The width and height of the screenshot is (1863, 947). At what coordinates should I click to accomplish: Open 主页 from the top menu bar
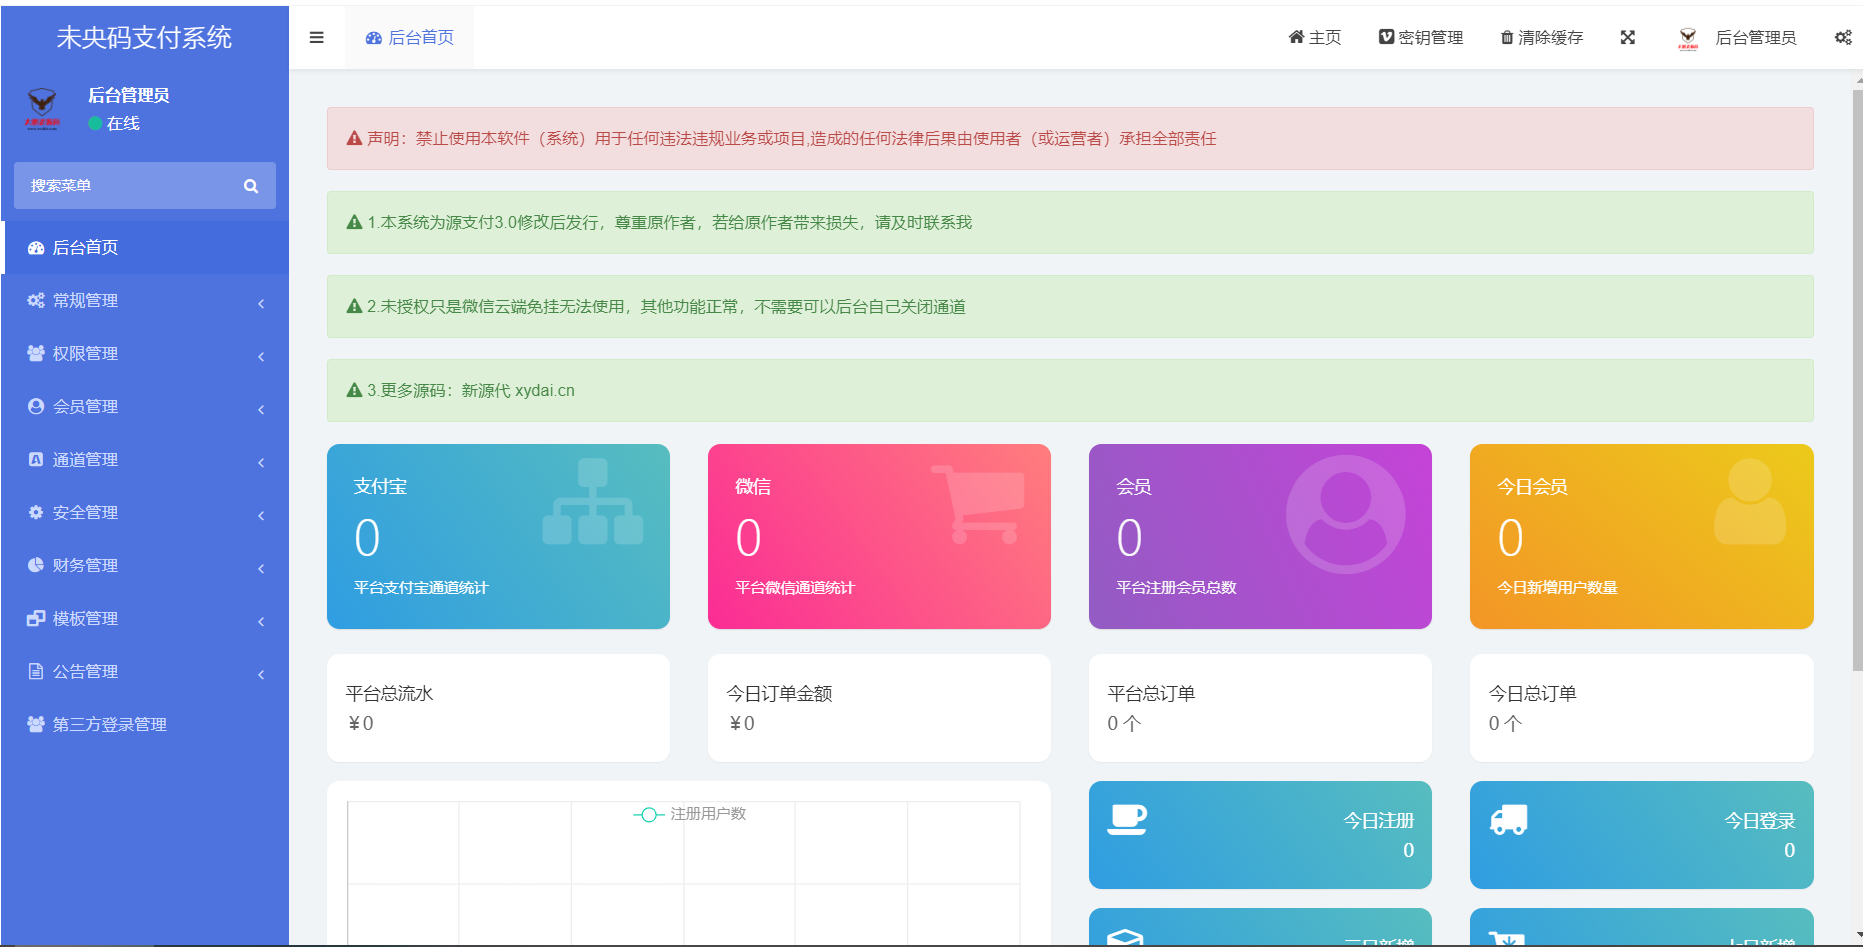coord(1315,37)
